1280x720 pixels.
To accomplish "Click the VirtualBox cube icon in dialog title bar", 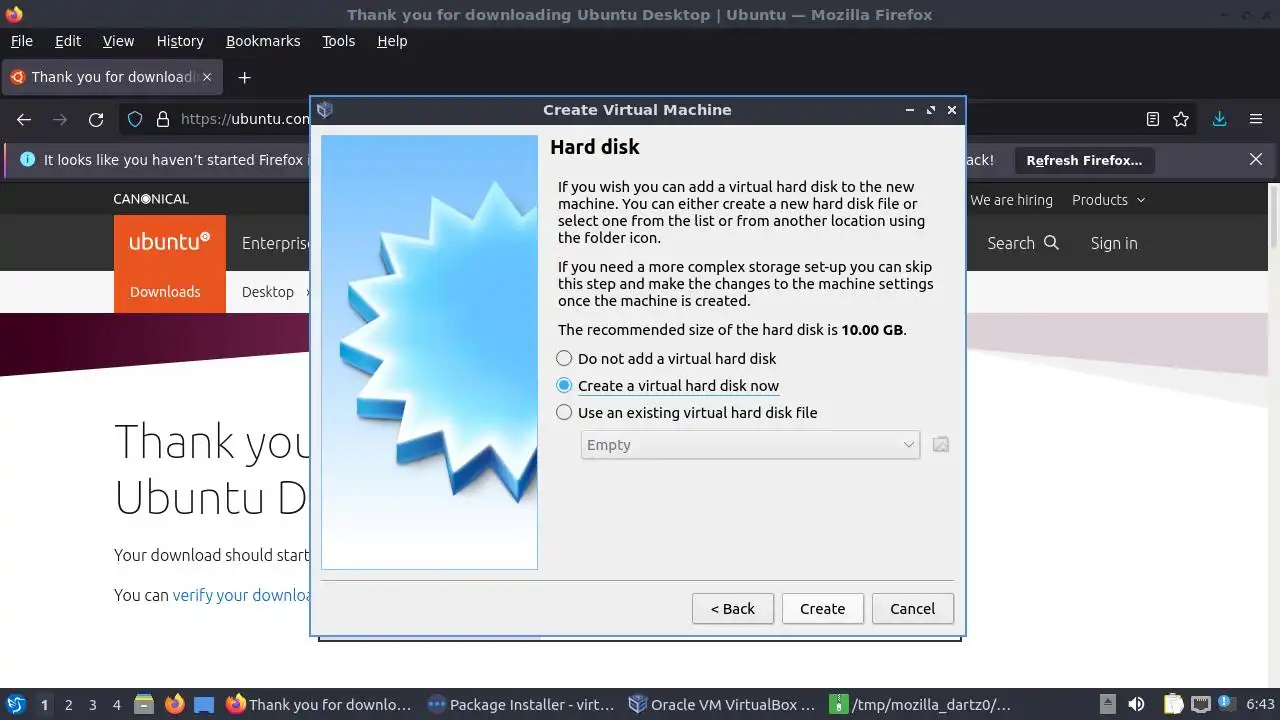I will pyautogui.click(x=324, y=110).
